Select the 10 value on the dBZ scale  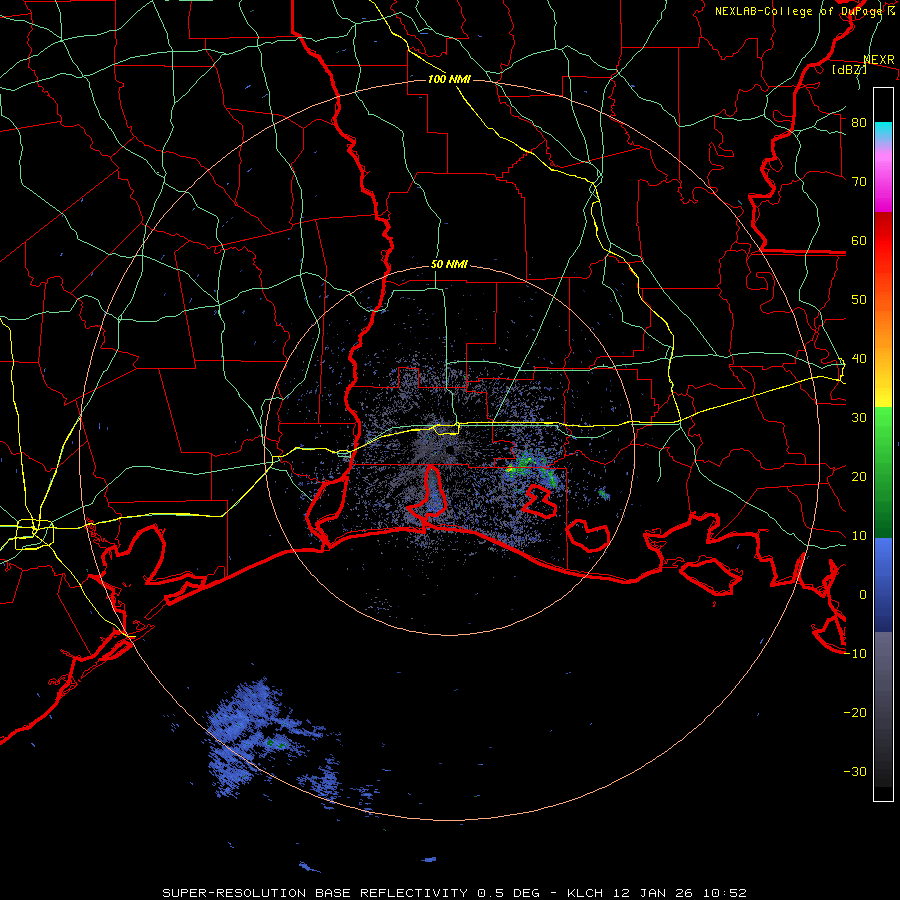pos(859,536)
